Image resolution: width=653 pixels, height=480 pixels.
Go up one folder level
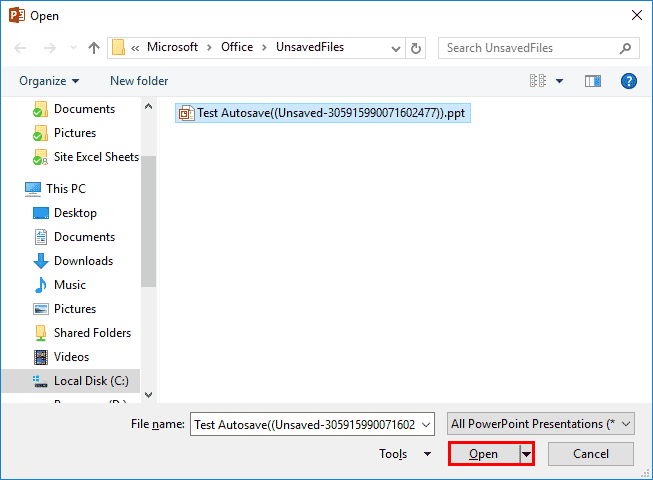(94, 48)
